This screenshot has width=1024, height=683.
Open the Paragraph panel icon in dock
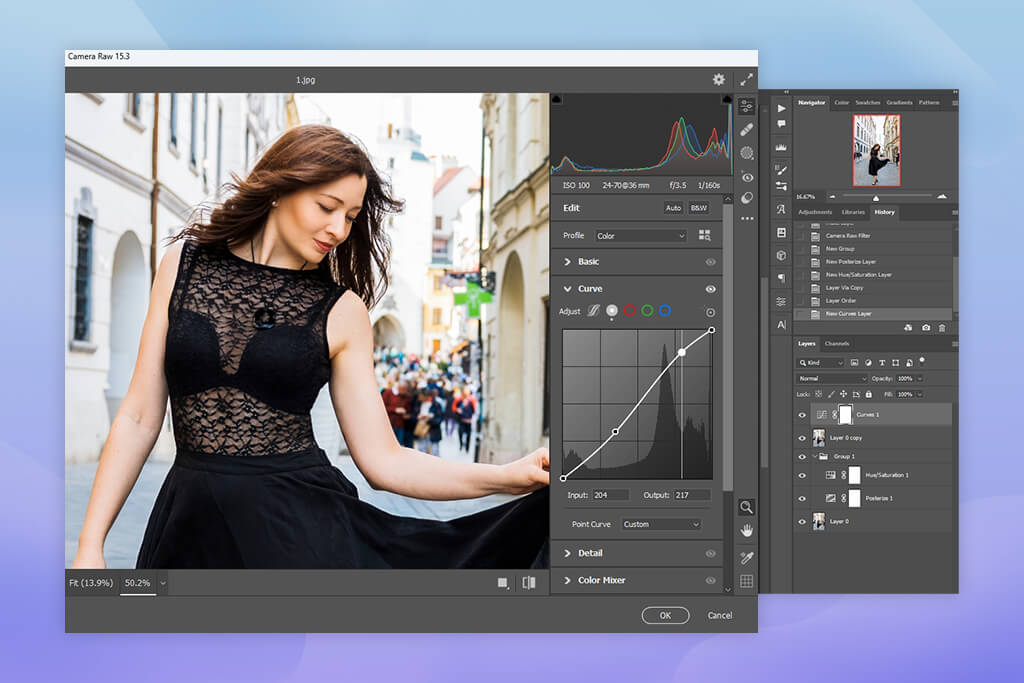(x=781, y=279)
